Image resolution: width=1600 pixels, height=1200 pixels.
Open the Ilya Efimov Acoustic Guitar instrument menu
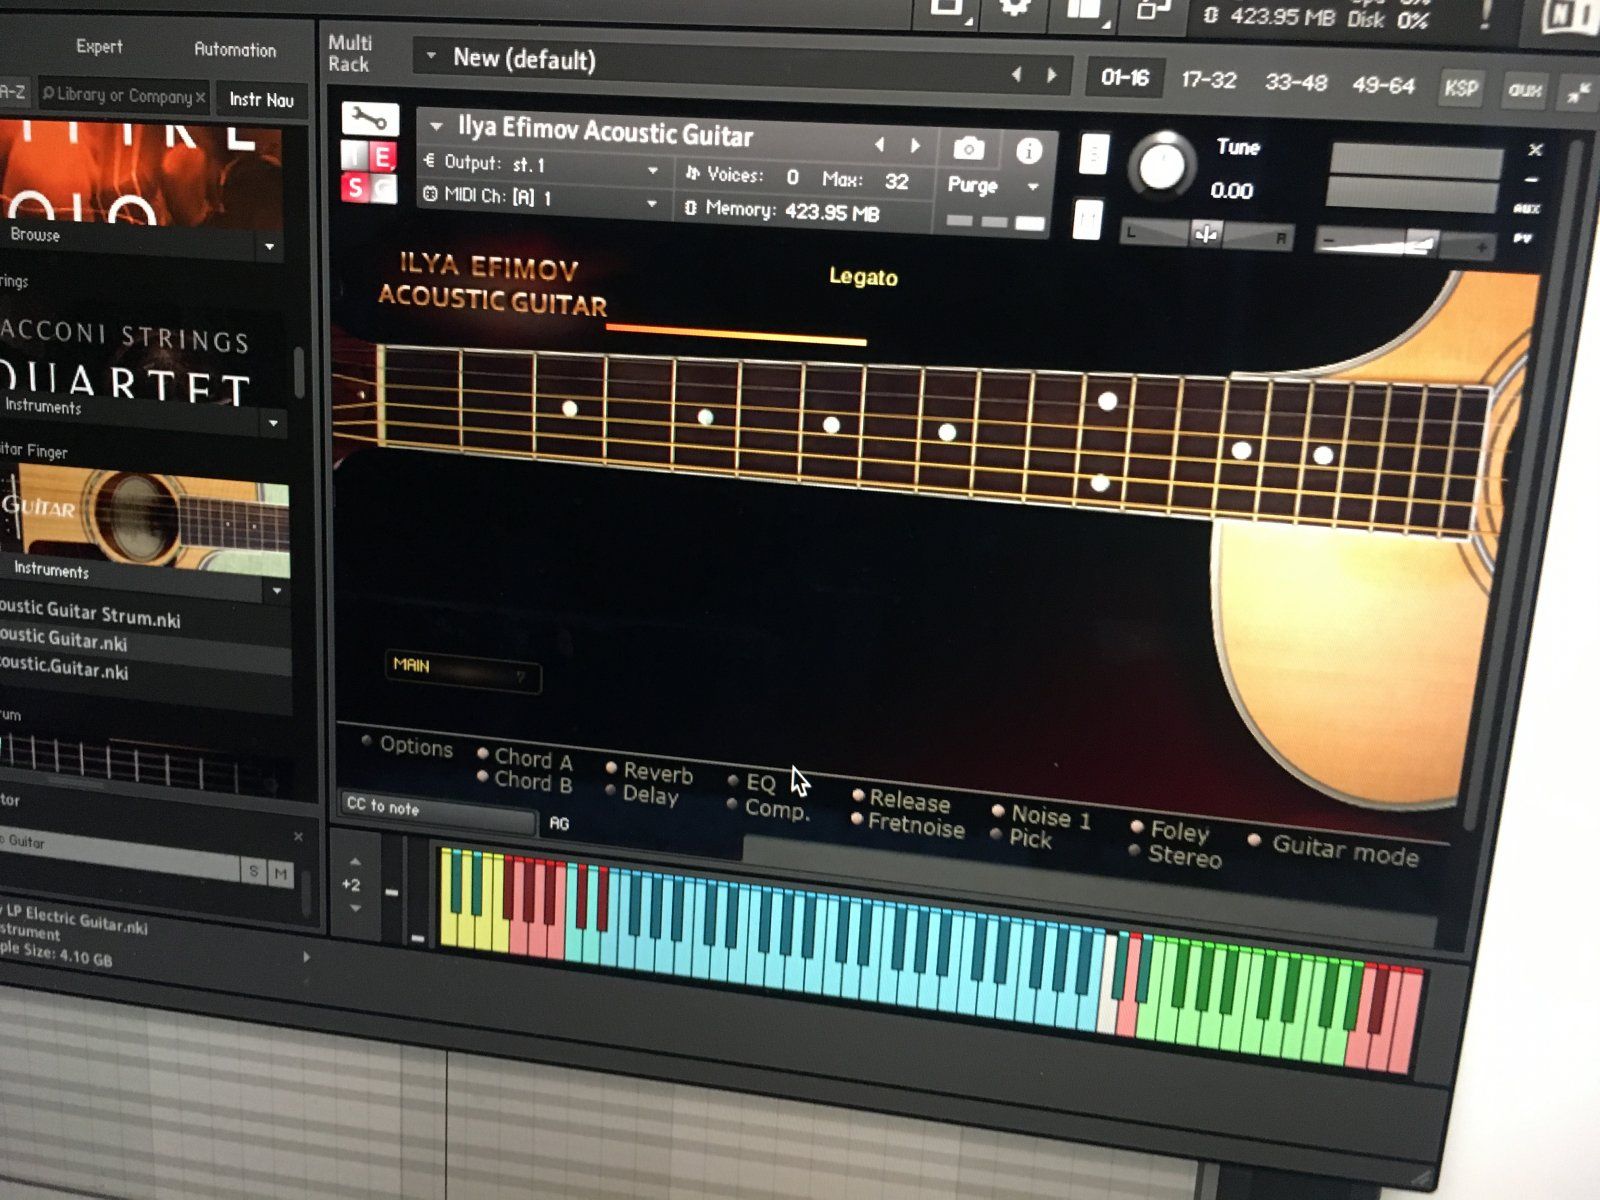coord(436,126)
